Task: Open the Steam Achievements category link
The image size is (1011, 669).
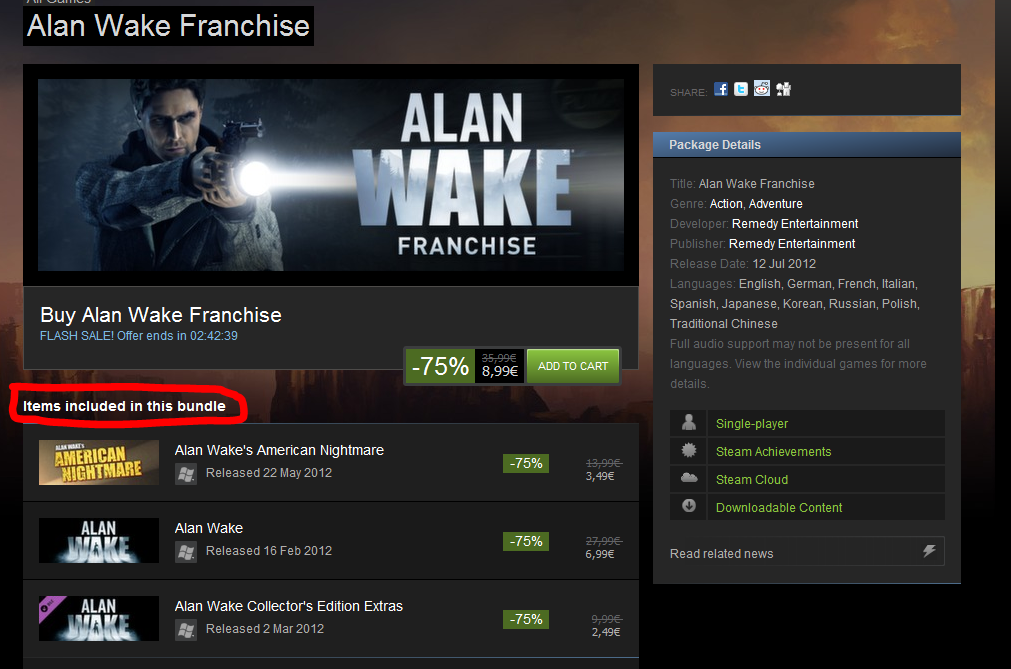Action: coord(773,452)
